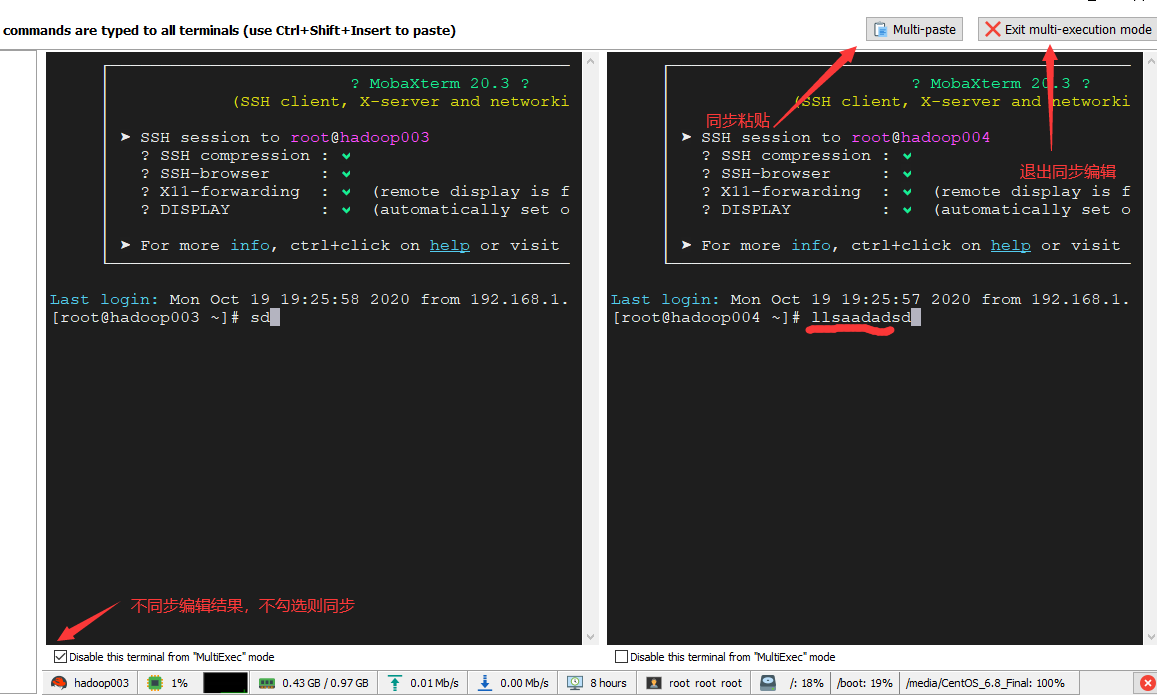
Task: Click '1%' CPU usage value
Action: click(179, 683)
